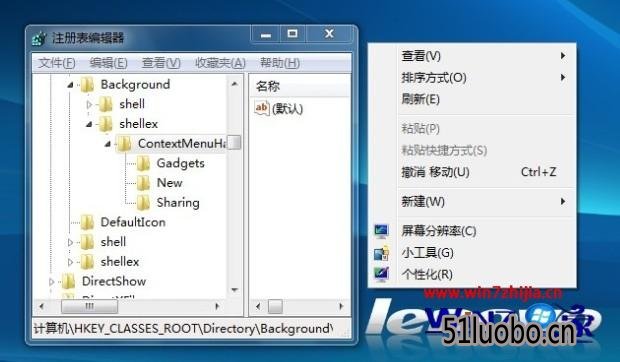Click the New key folder icon

pyautogui.click(x=143, y=183)
